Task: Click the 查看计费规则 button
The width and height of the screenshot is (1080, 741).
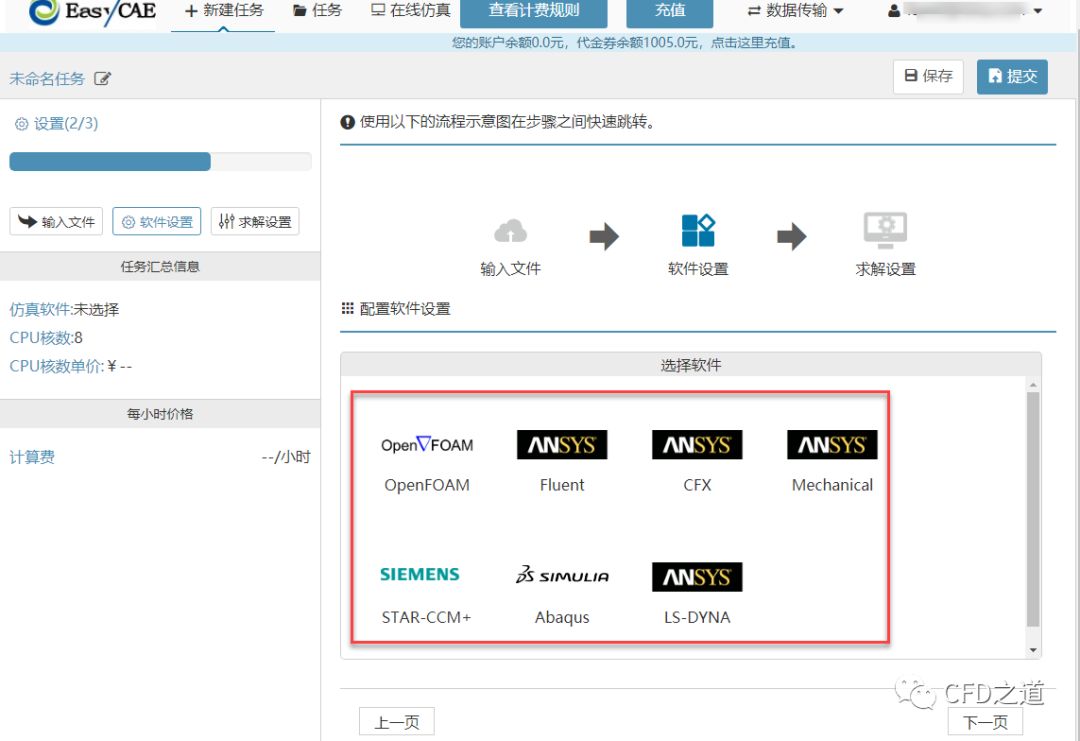Action: pos(534,11)
